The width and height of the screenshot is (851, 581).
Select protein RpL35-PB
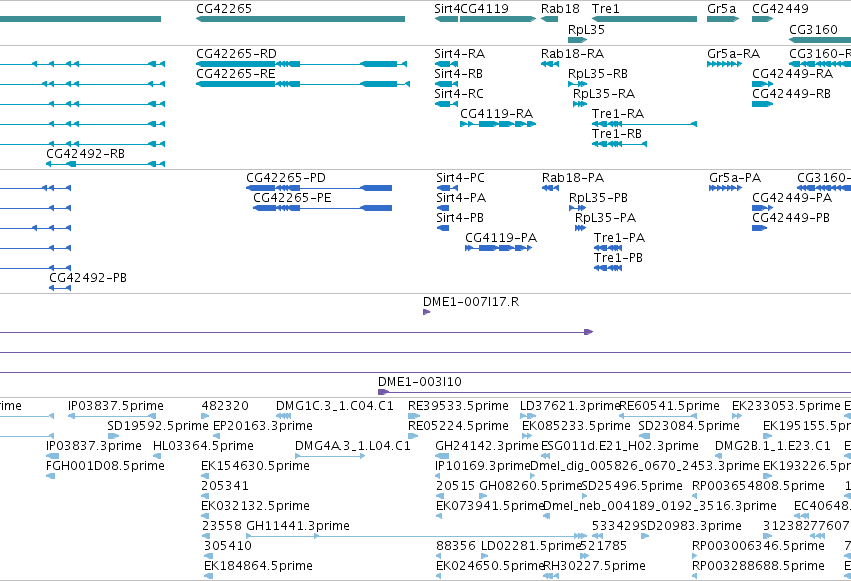click(577, 208)
